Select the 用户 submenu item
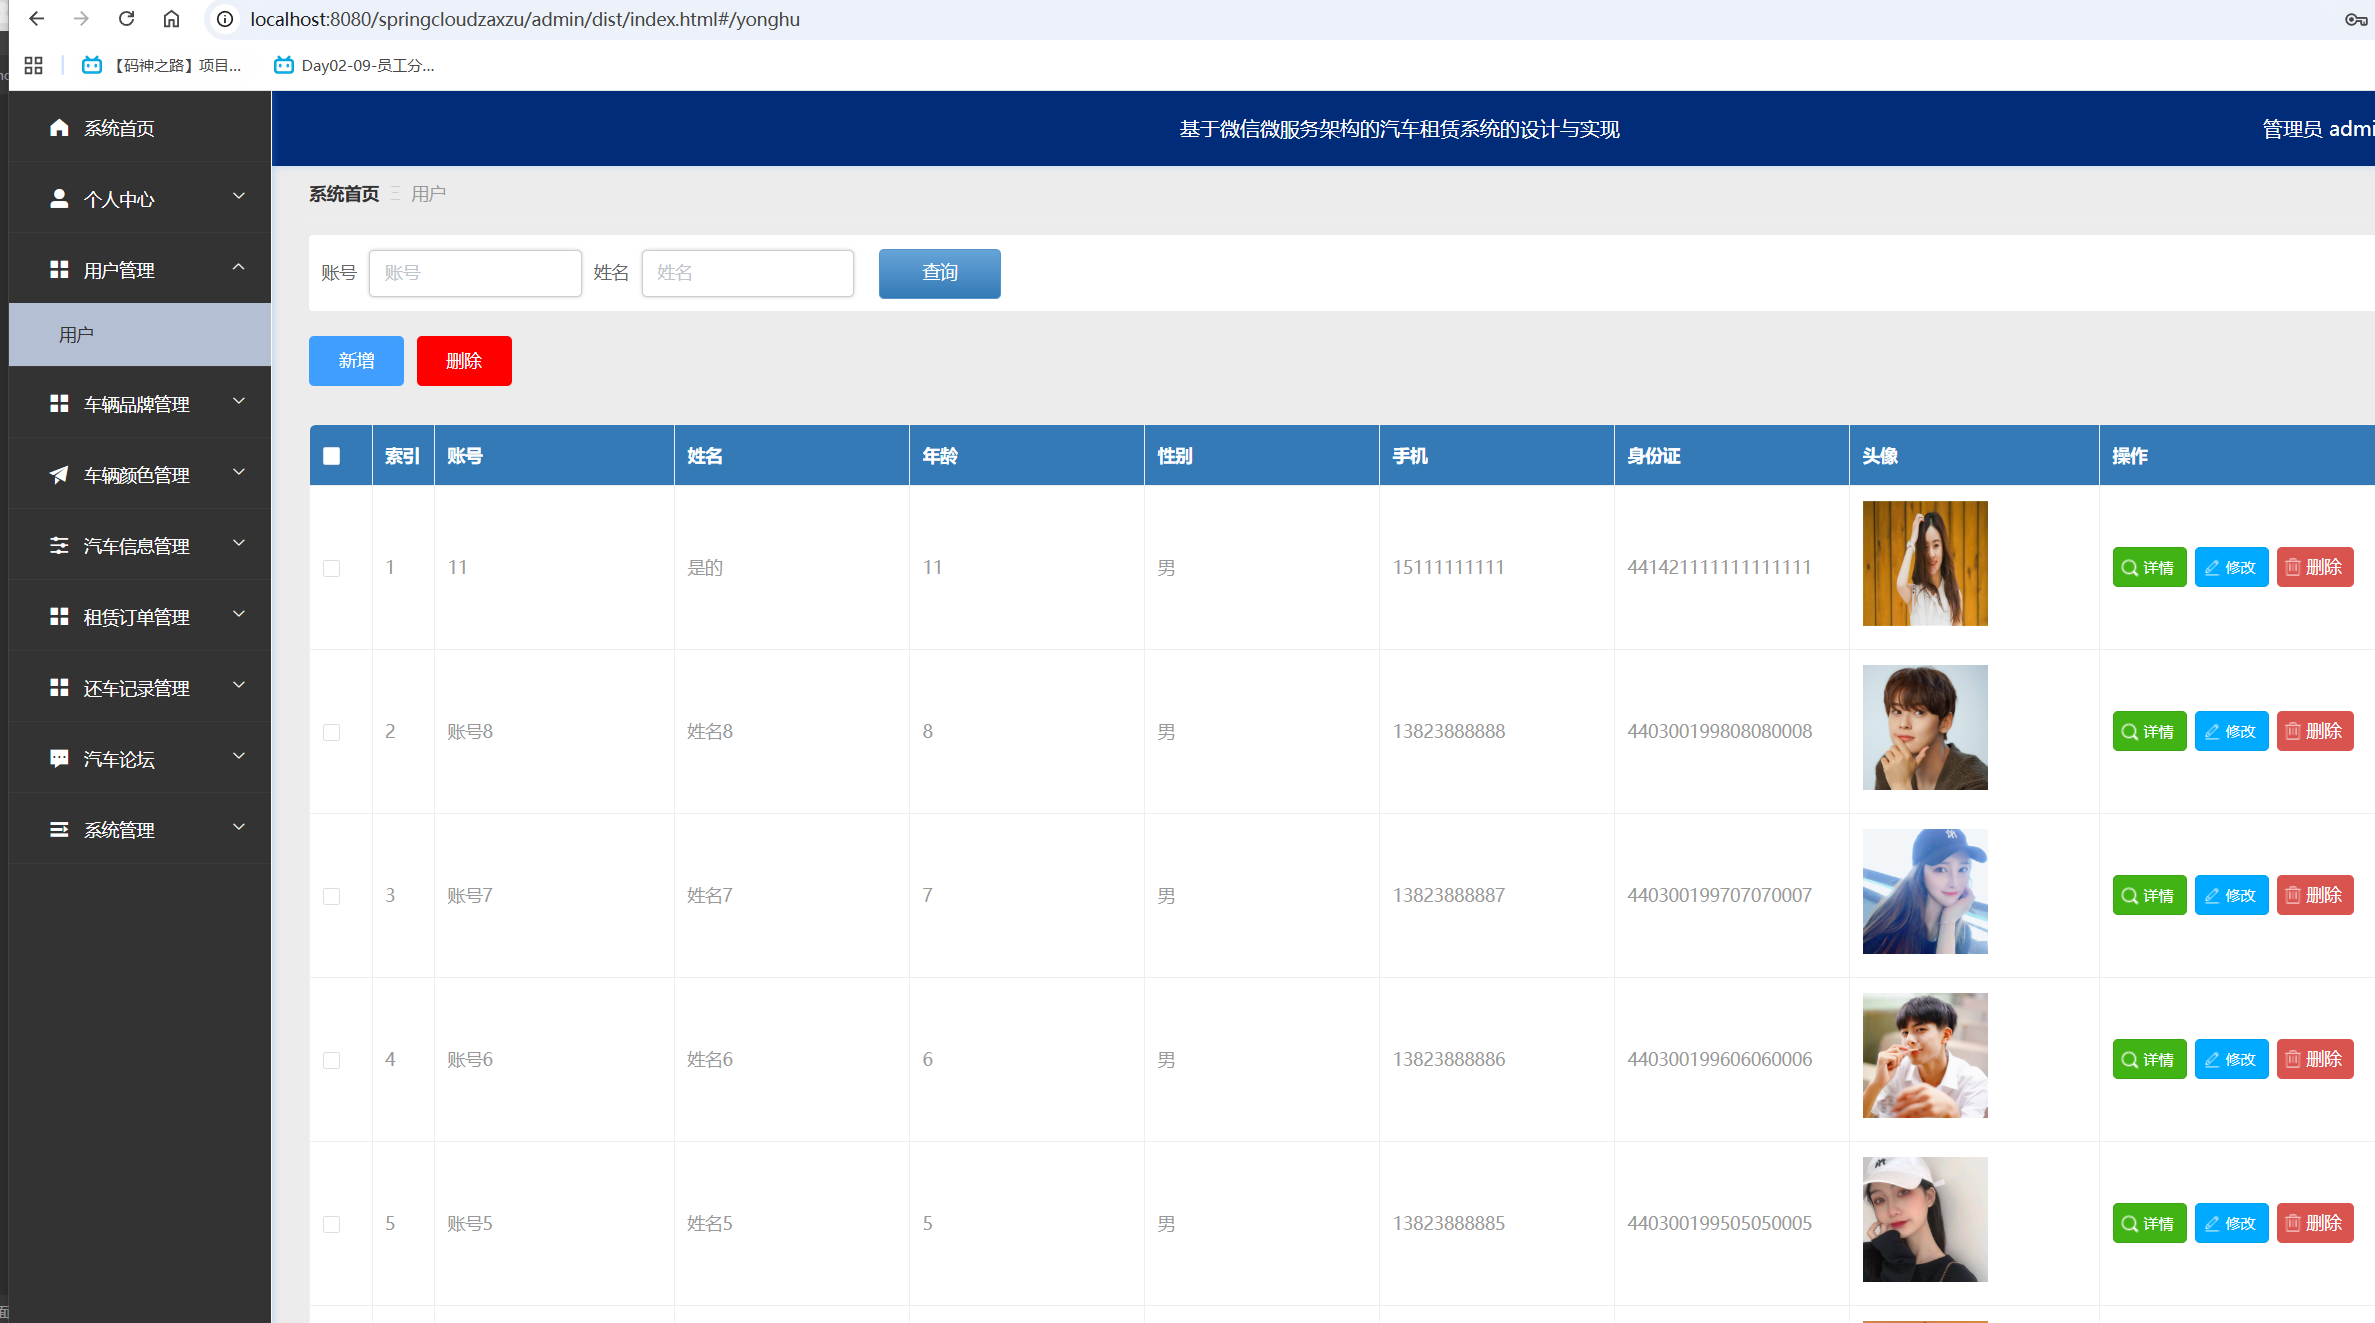 [x=76, y=335]
